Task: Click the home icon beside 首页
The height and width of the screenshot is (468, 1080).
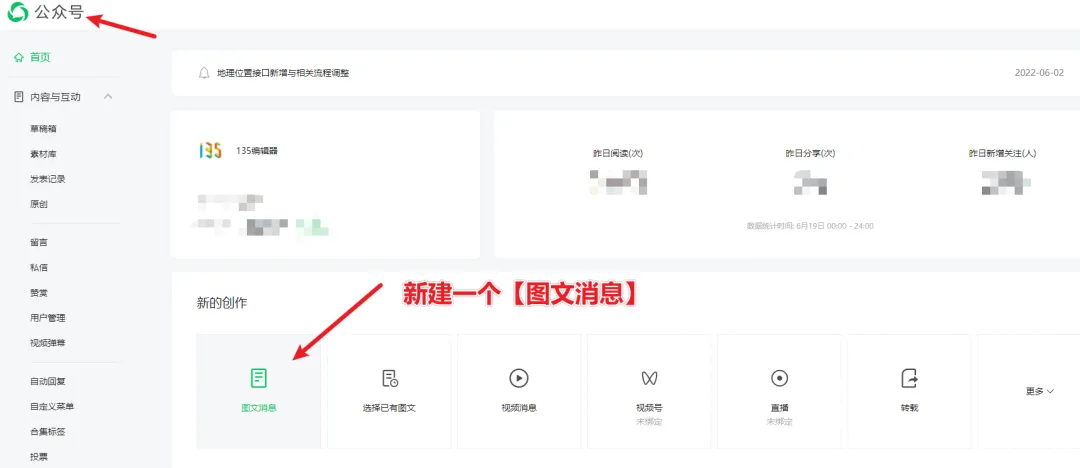Action: [x=19, y=58]
